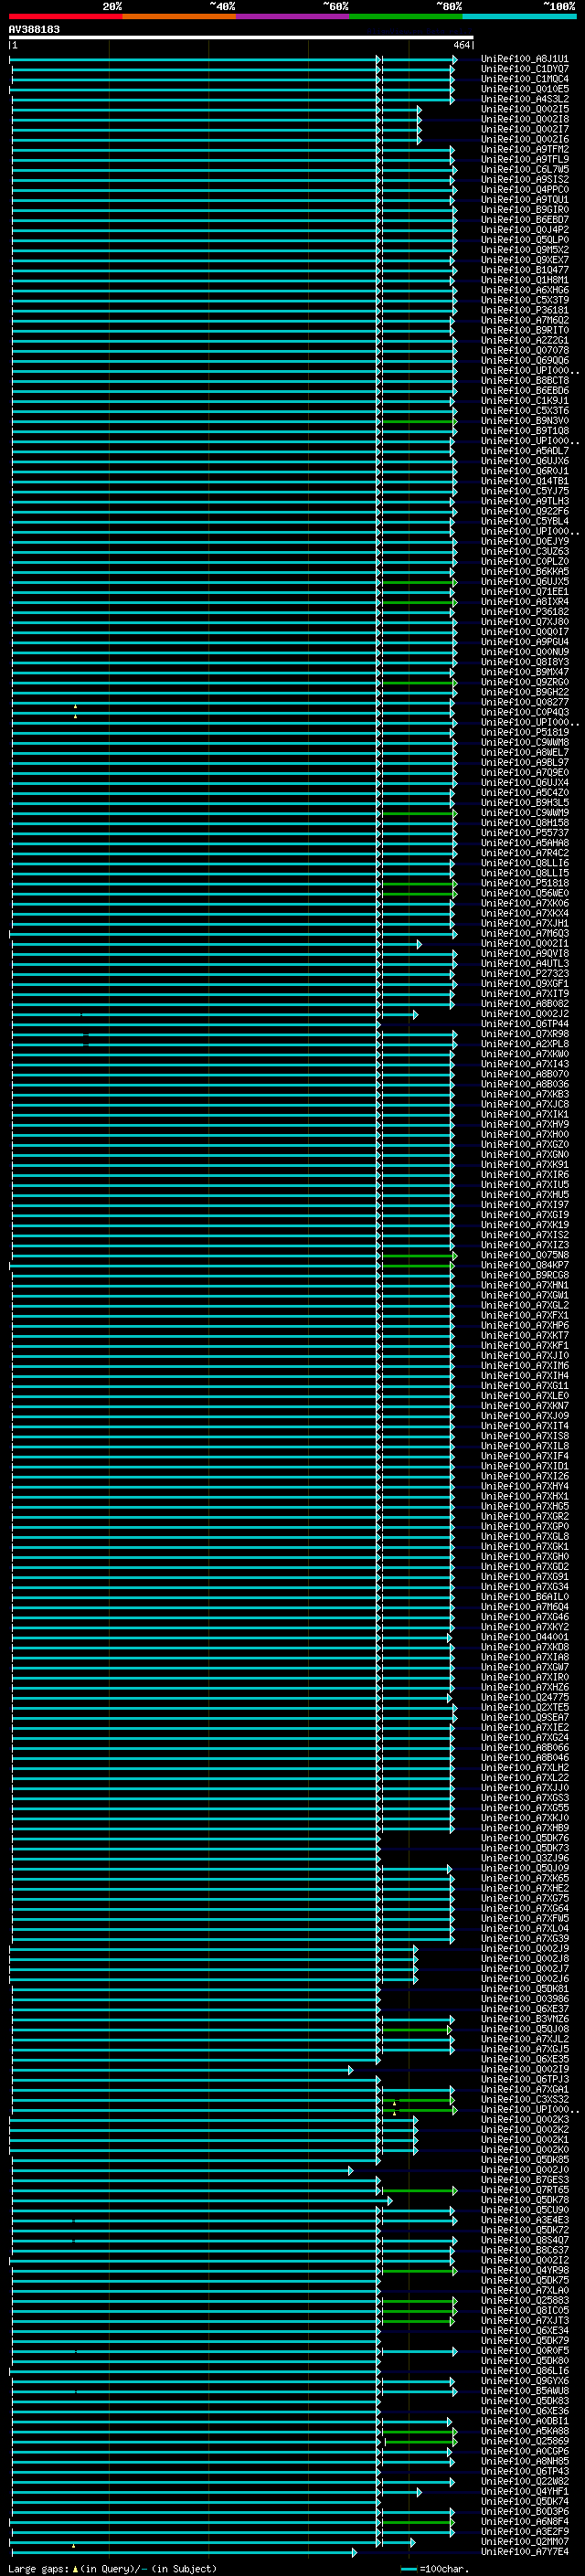Open hit UniRef100_Q4YR98
Screen dimensions: 585x2576
pyautogui.click(x=525, y=2270)
